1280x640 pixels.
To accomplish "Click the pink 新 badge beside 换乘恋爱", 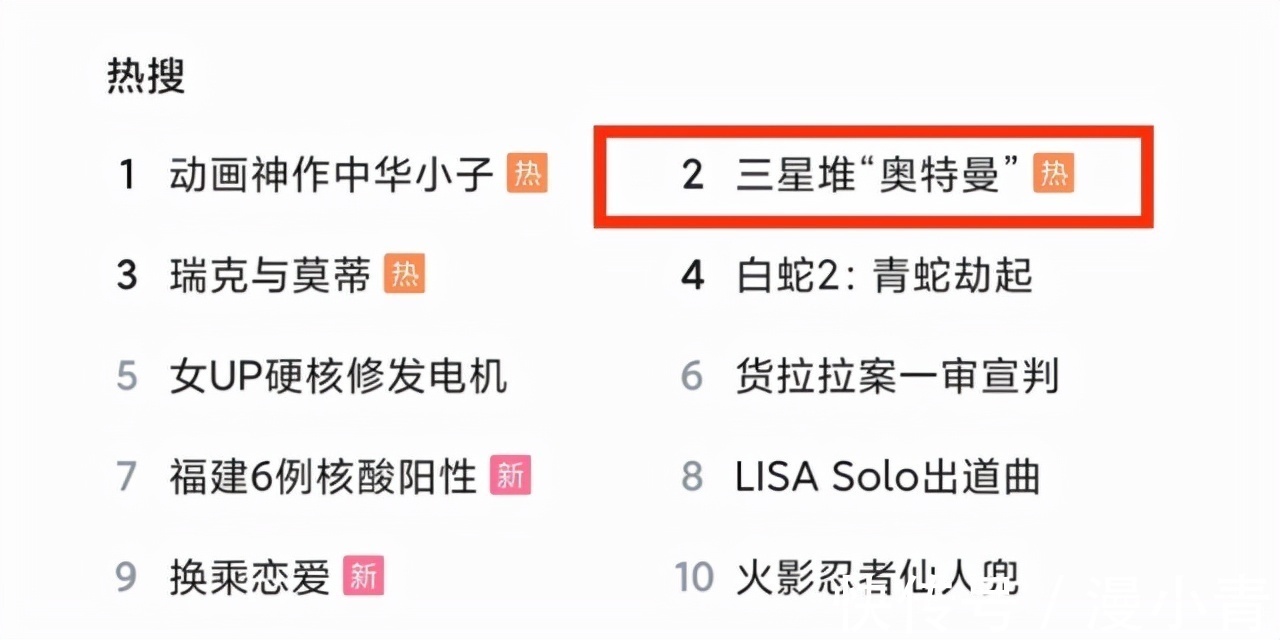I will pyautogui.click(x=364, y=575).
